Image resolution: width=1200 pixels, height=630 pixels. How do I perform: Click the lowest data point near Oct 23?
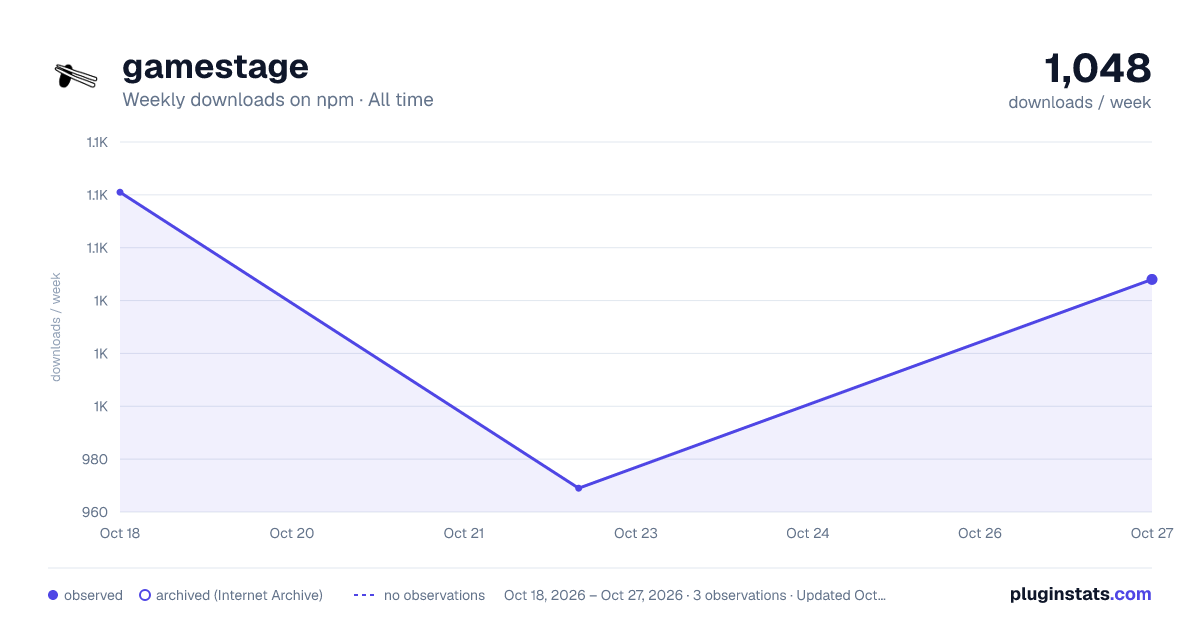[578, 488]
